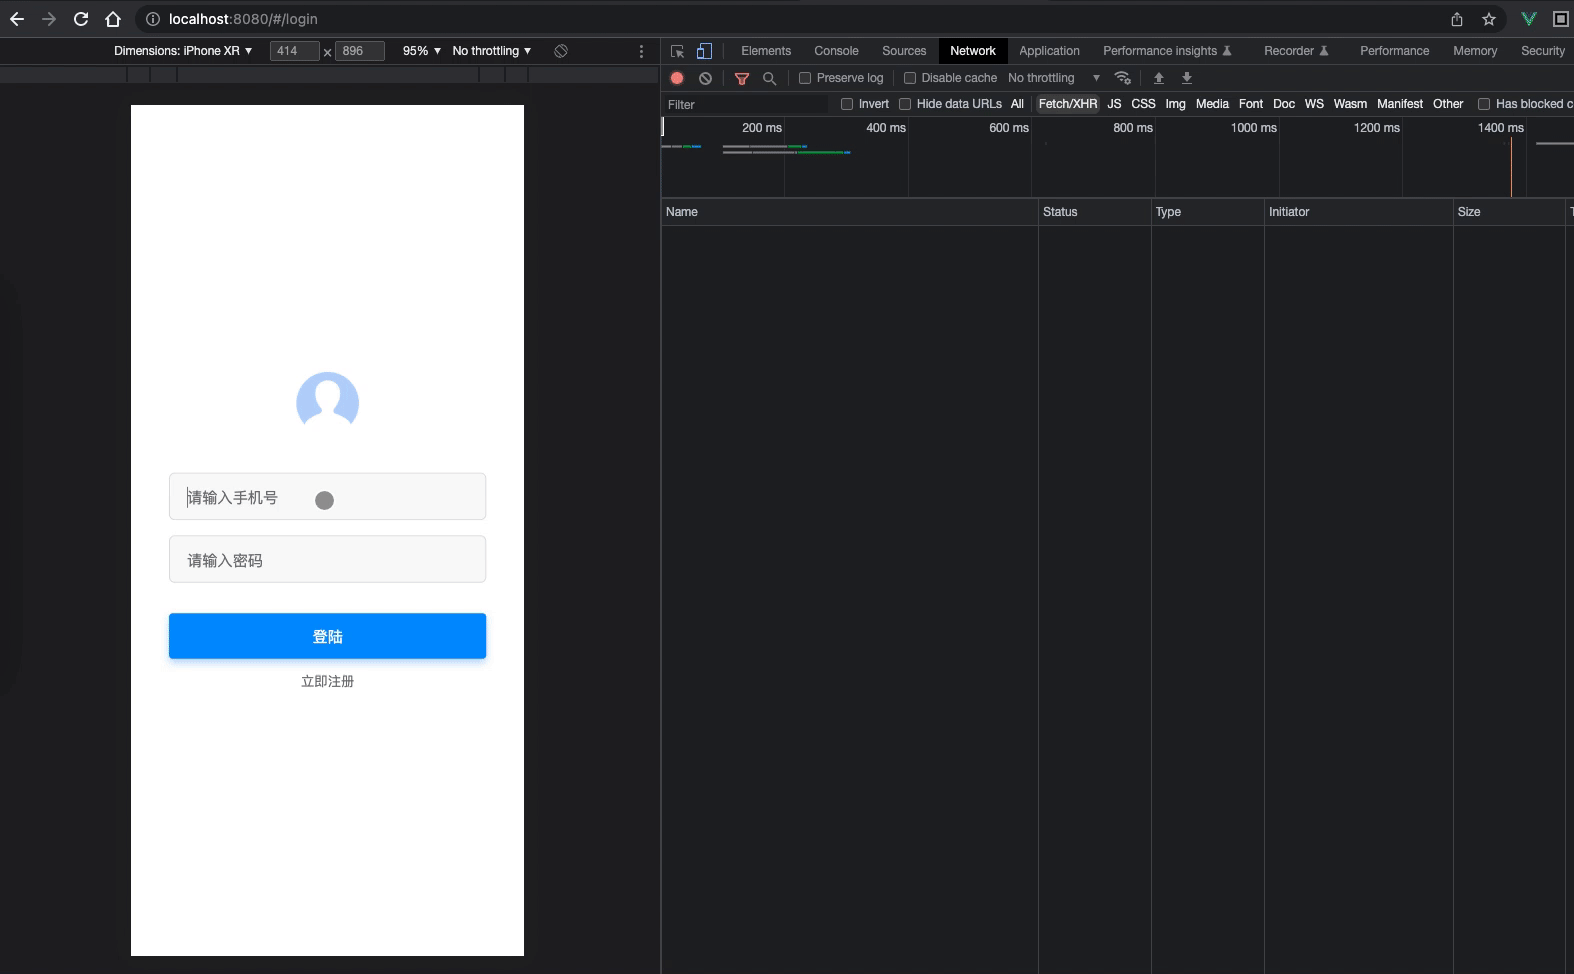Edit the viewport width 414 field
1574x974 pixels.
tap(294, 51)
